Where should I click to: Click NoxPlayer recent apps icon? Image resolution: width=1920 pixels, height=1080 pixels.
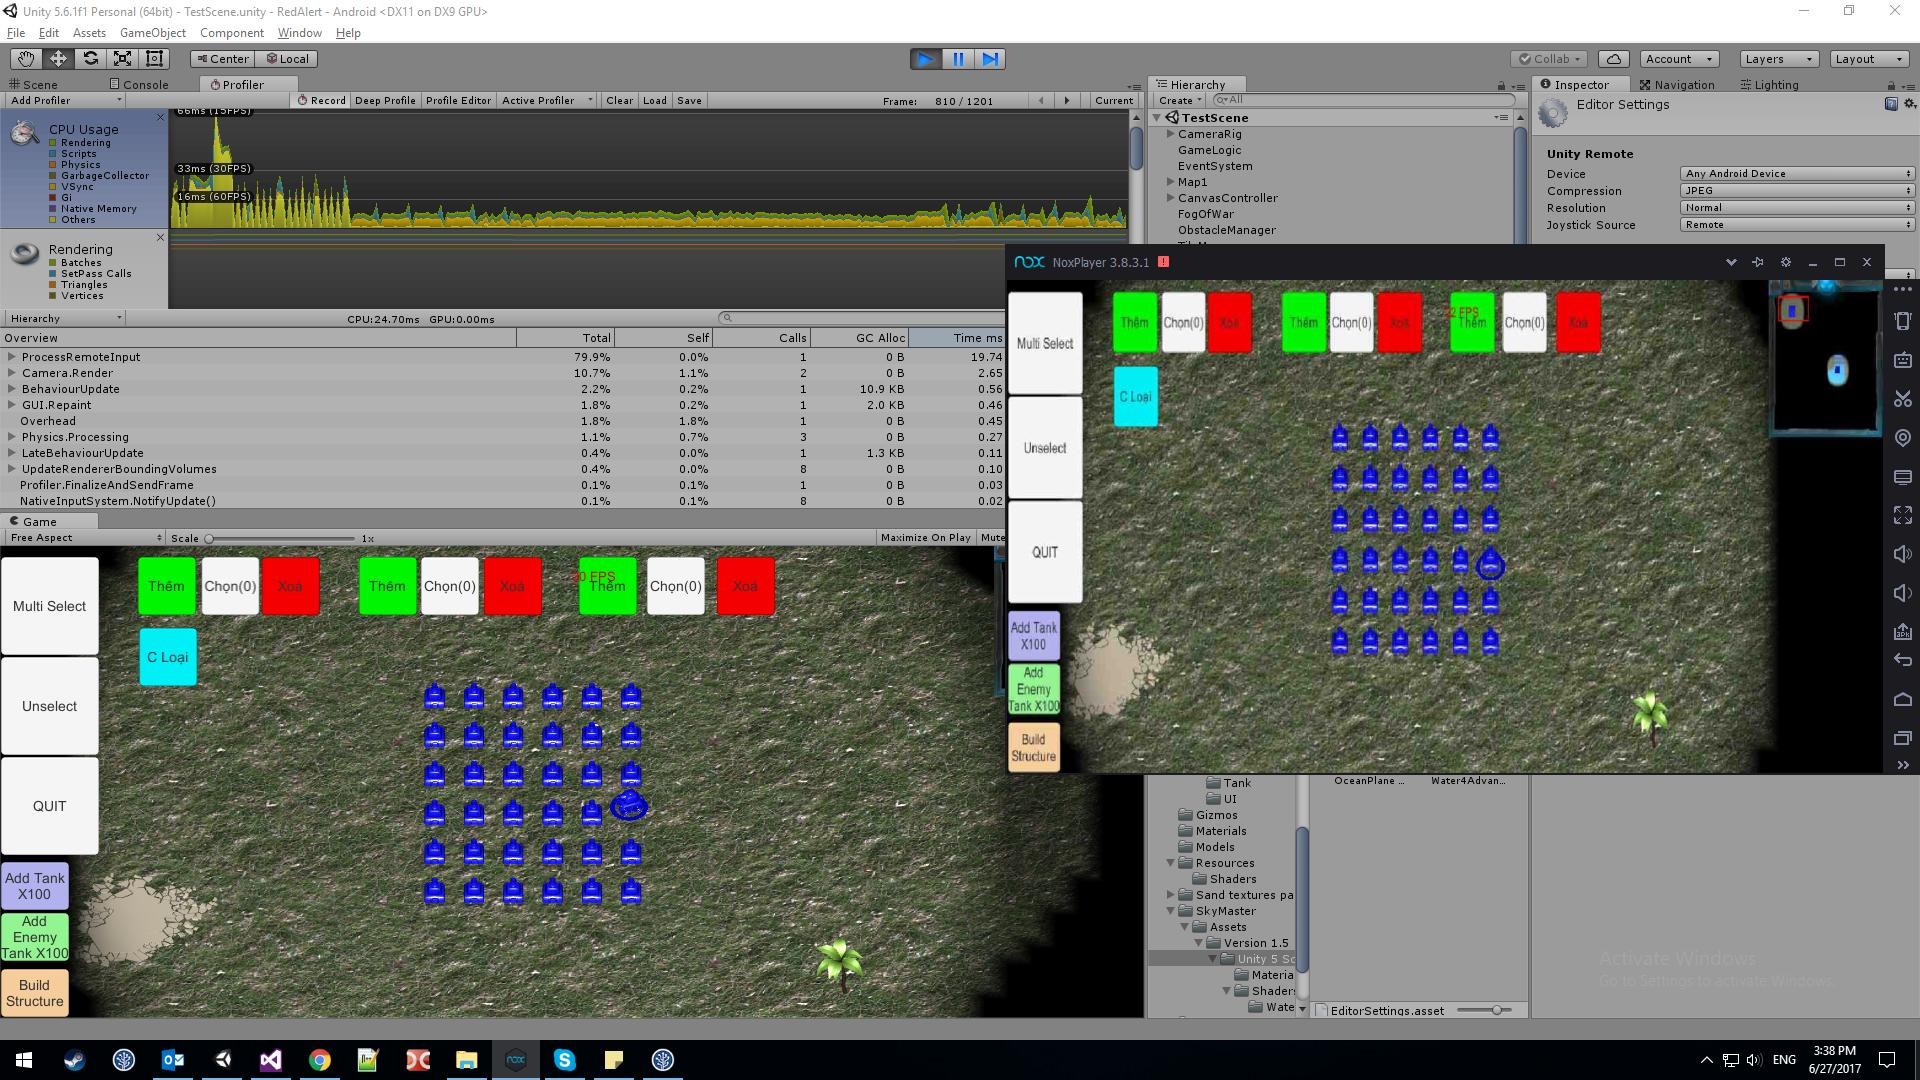[x=1902, y=738]
